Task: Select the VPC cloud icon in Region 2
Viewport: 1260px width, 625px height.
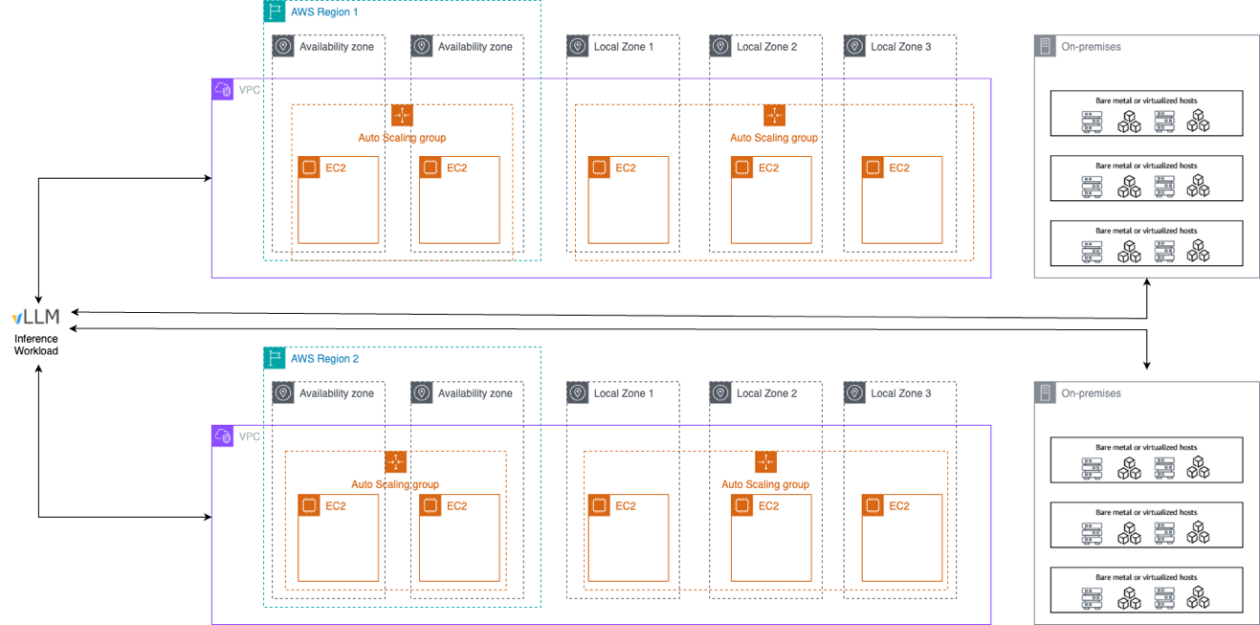Action: click(221, 434)
